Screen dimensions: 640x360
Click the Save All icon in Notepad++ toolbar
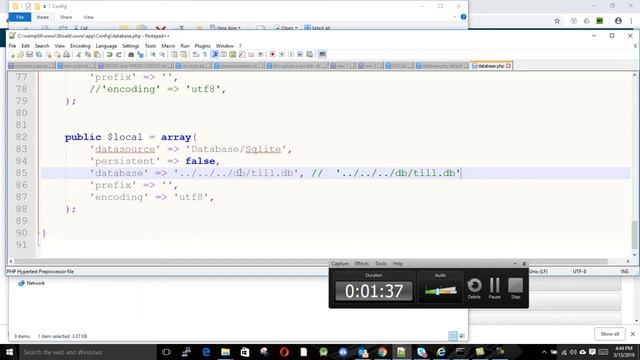coord(39,55)
